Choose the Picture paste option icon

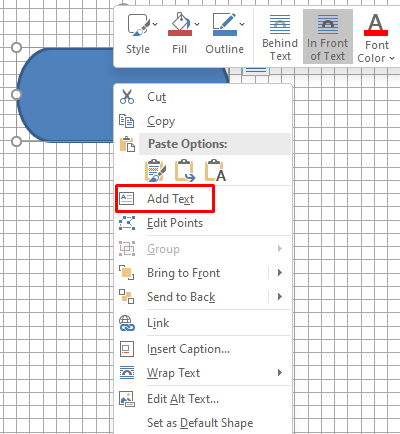(185, 171)
